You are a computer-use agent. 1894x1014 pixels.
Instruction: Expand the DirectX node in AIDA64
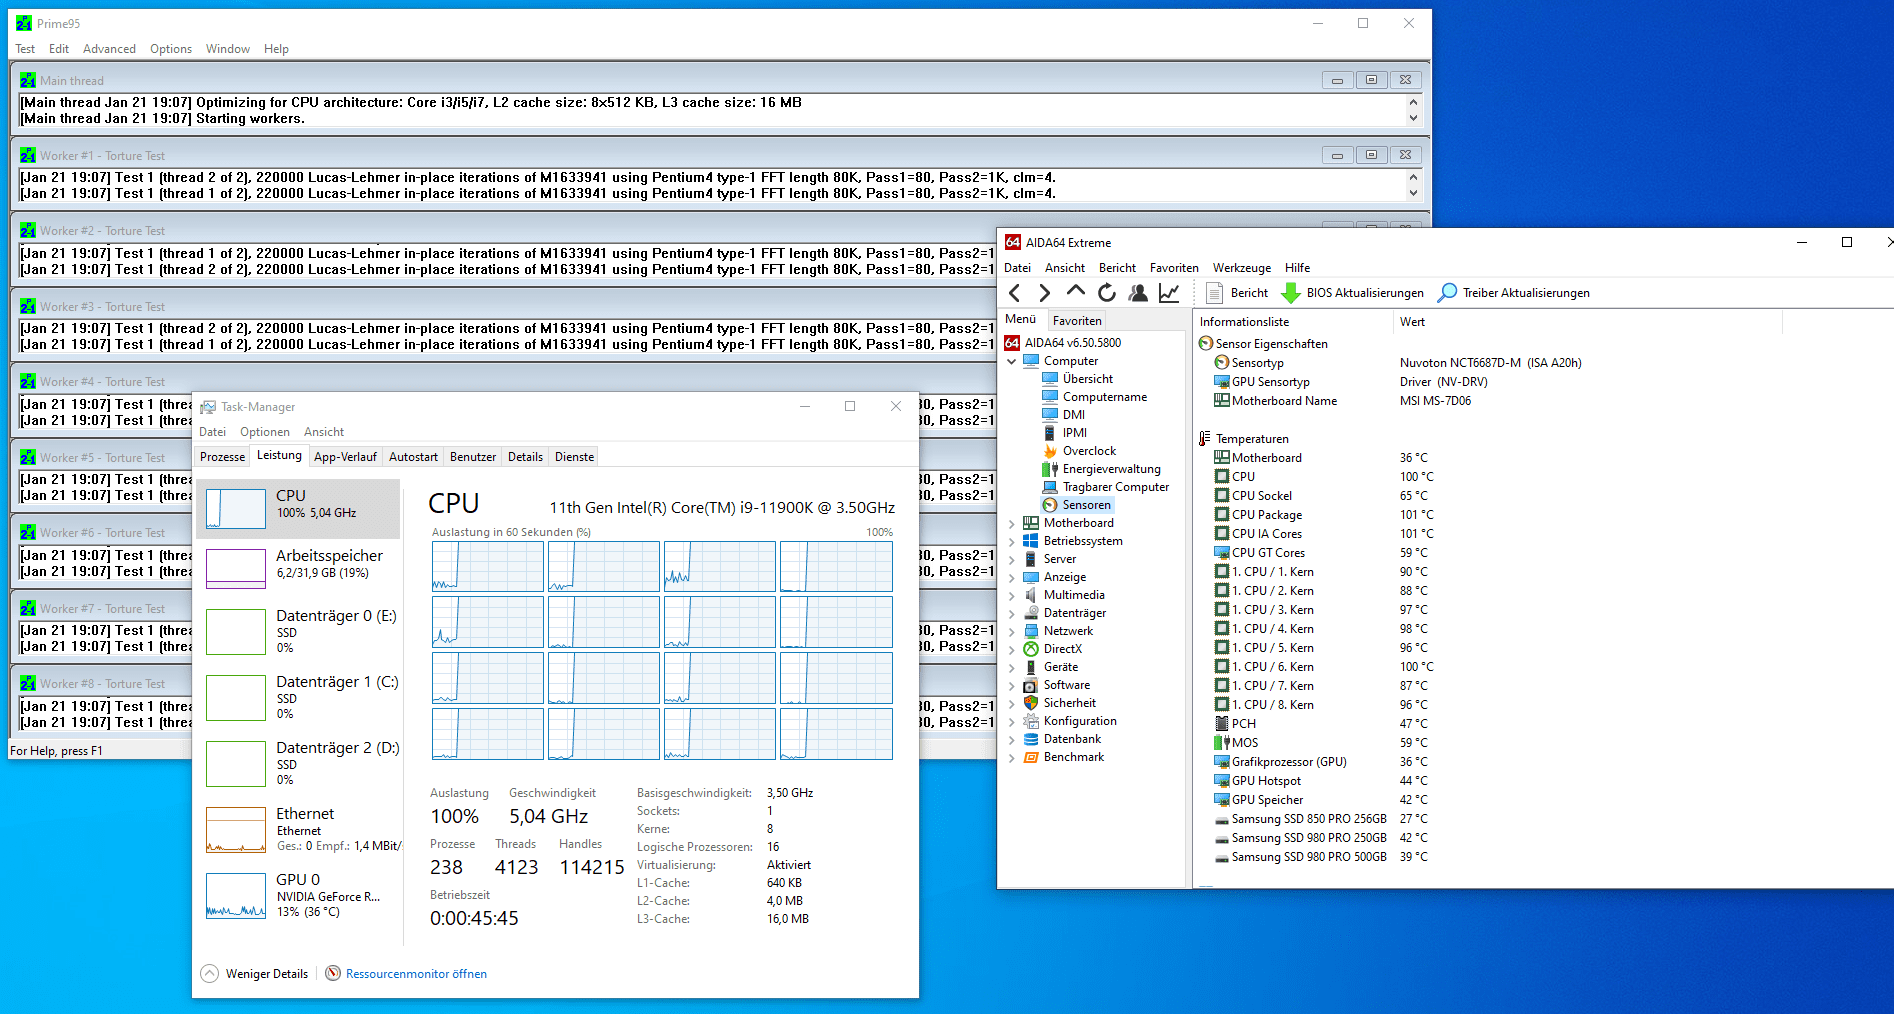(1011, 649)
